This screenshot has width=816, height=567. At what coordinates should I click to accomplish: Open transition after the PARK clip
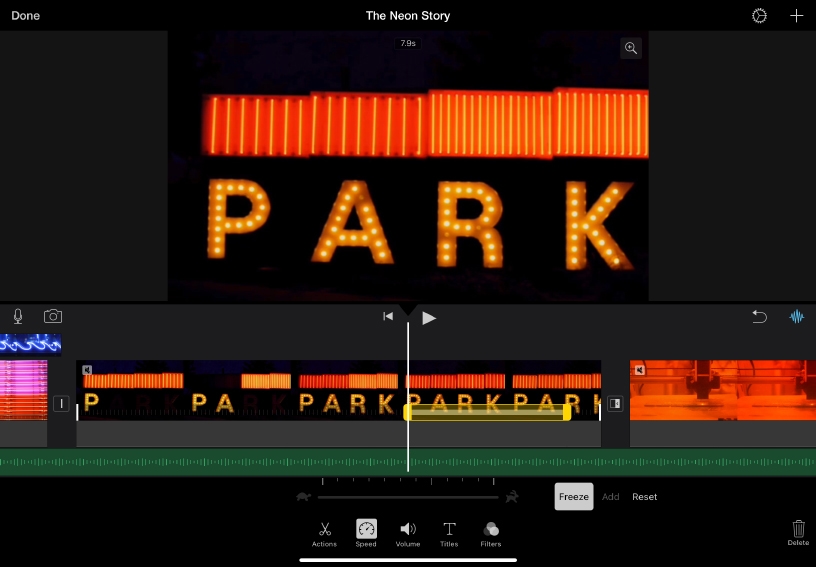click(x=615, y=404)
